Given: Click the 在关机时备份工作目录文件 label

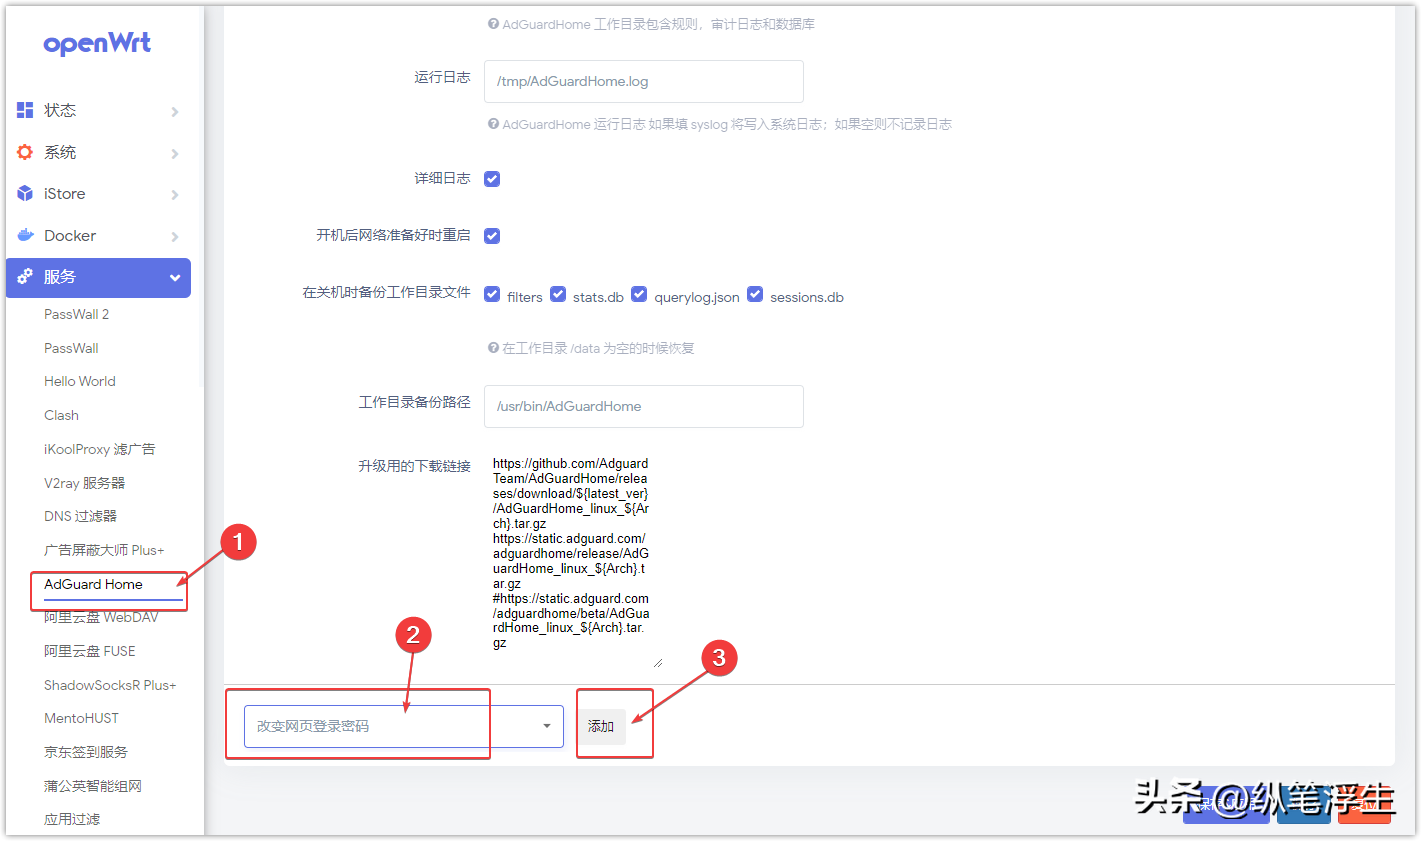Looking at the screenshot, I should [x=386, y=292].
